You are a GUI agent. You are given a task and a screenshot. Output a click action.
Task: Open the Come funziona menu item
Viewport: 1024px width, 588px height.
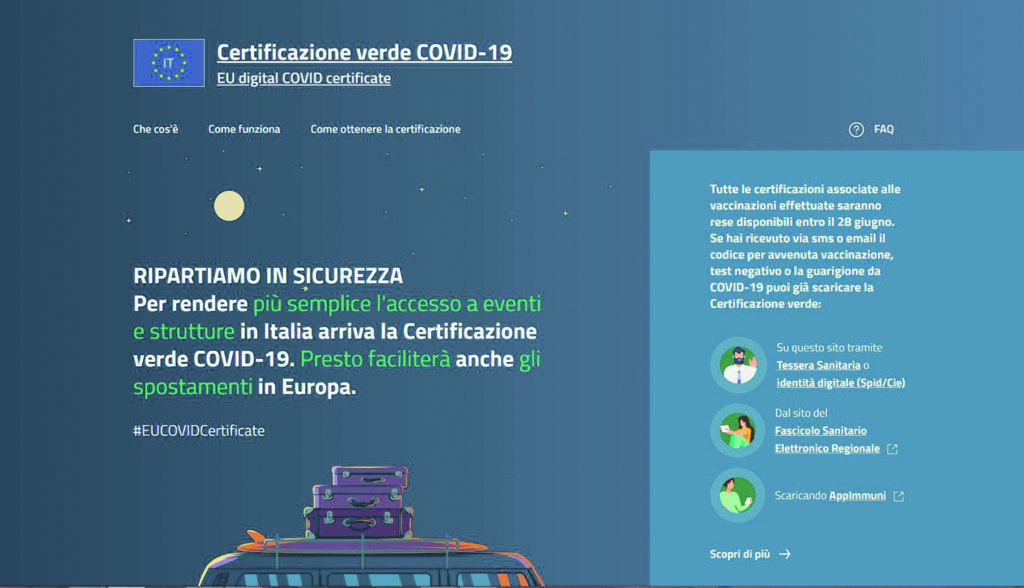click(x=244, y=129)
